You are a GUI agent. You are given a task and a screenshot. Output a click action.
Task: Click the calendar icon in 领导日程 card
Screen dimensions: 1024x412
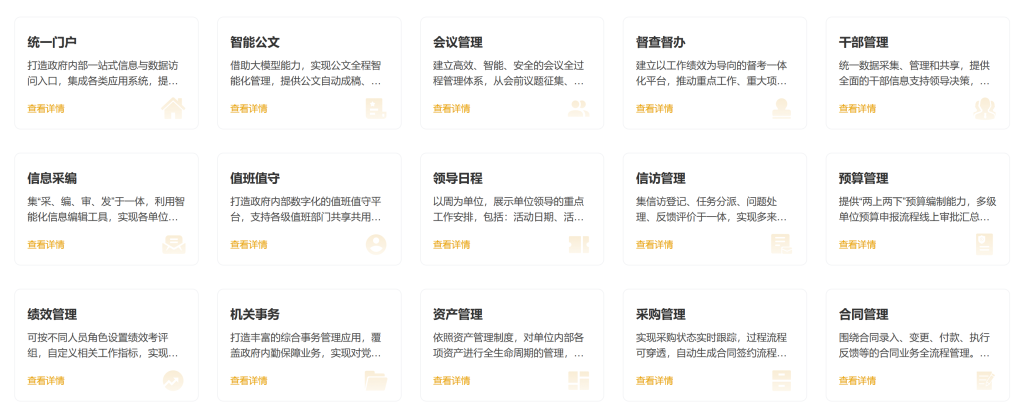(x=578, y=244)
